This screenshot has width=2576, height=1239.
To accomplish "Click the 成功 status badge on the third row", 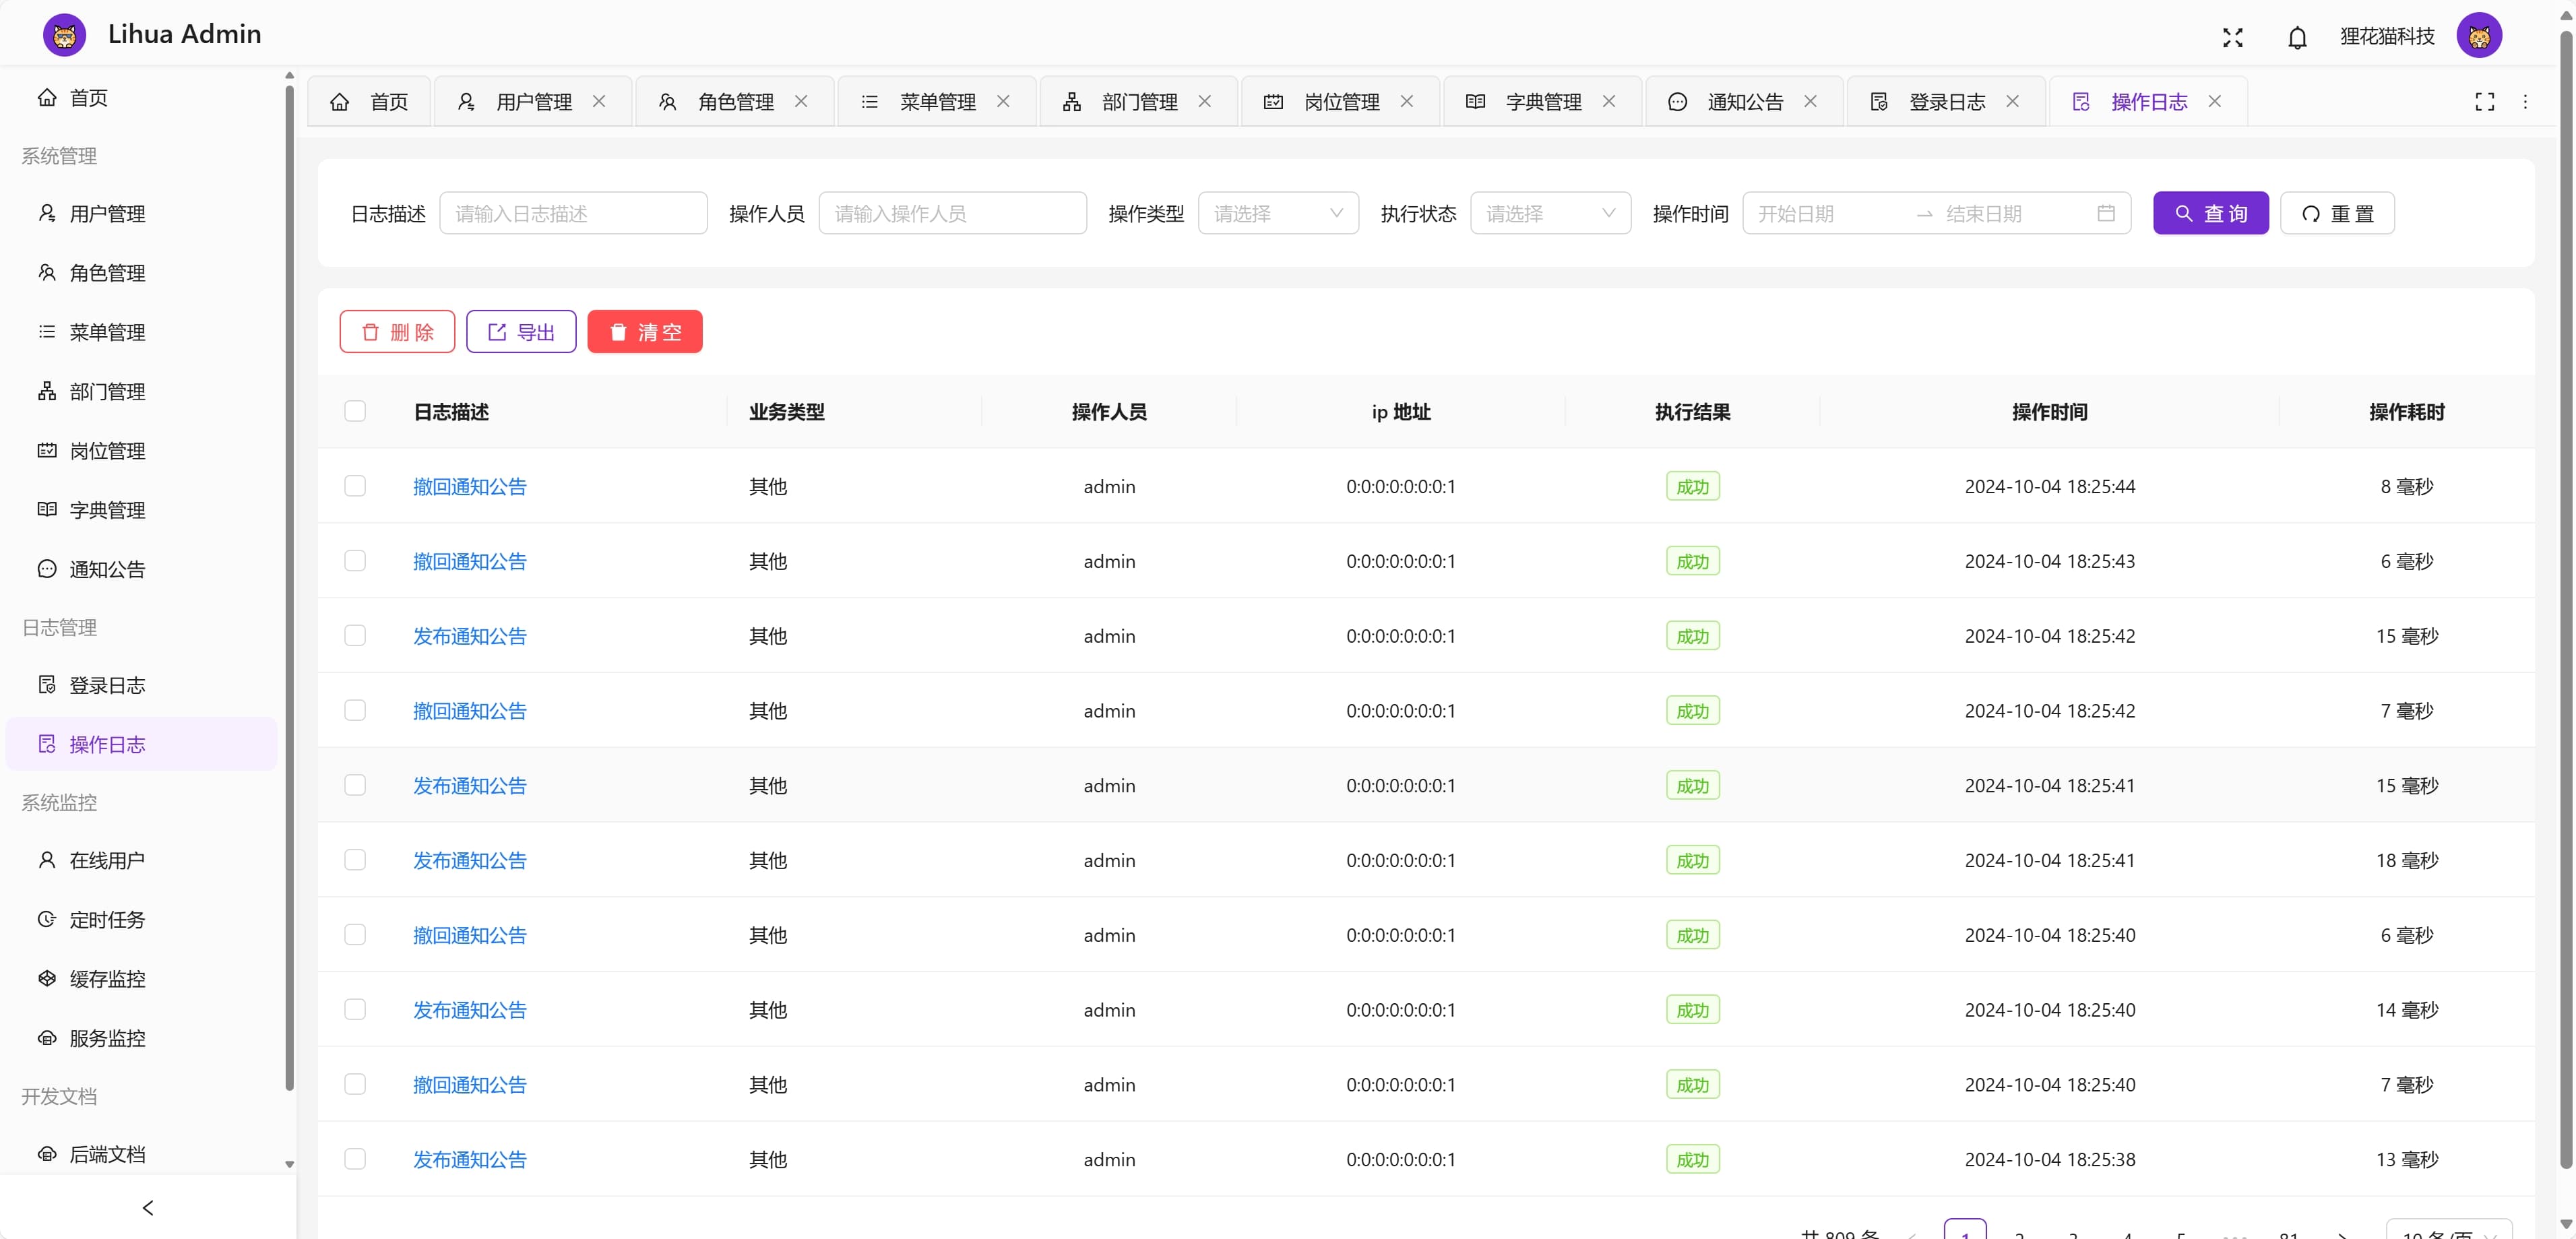I will [x=1692, y=635].
